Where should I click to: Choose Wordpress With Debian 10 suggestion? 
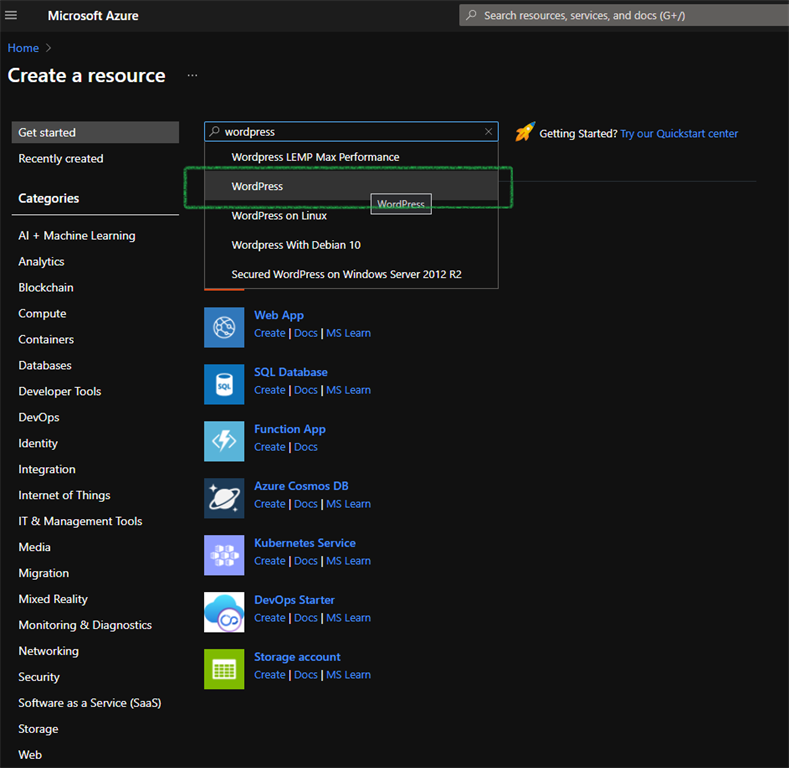[351, 245]
